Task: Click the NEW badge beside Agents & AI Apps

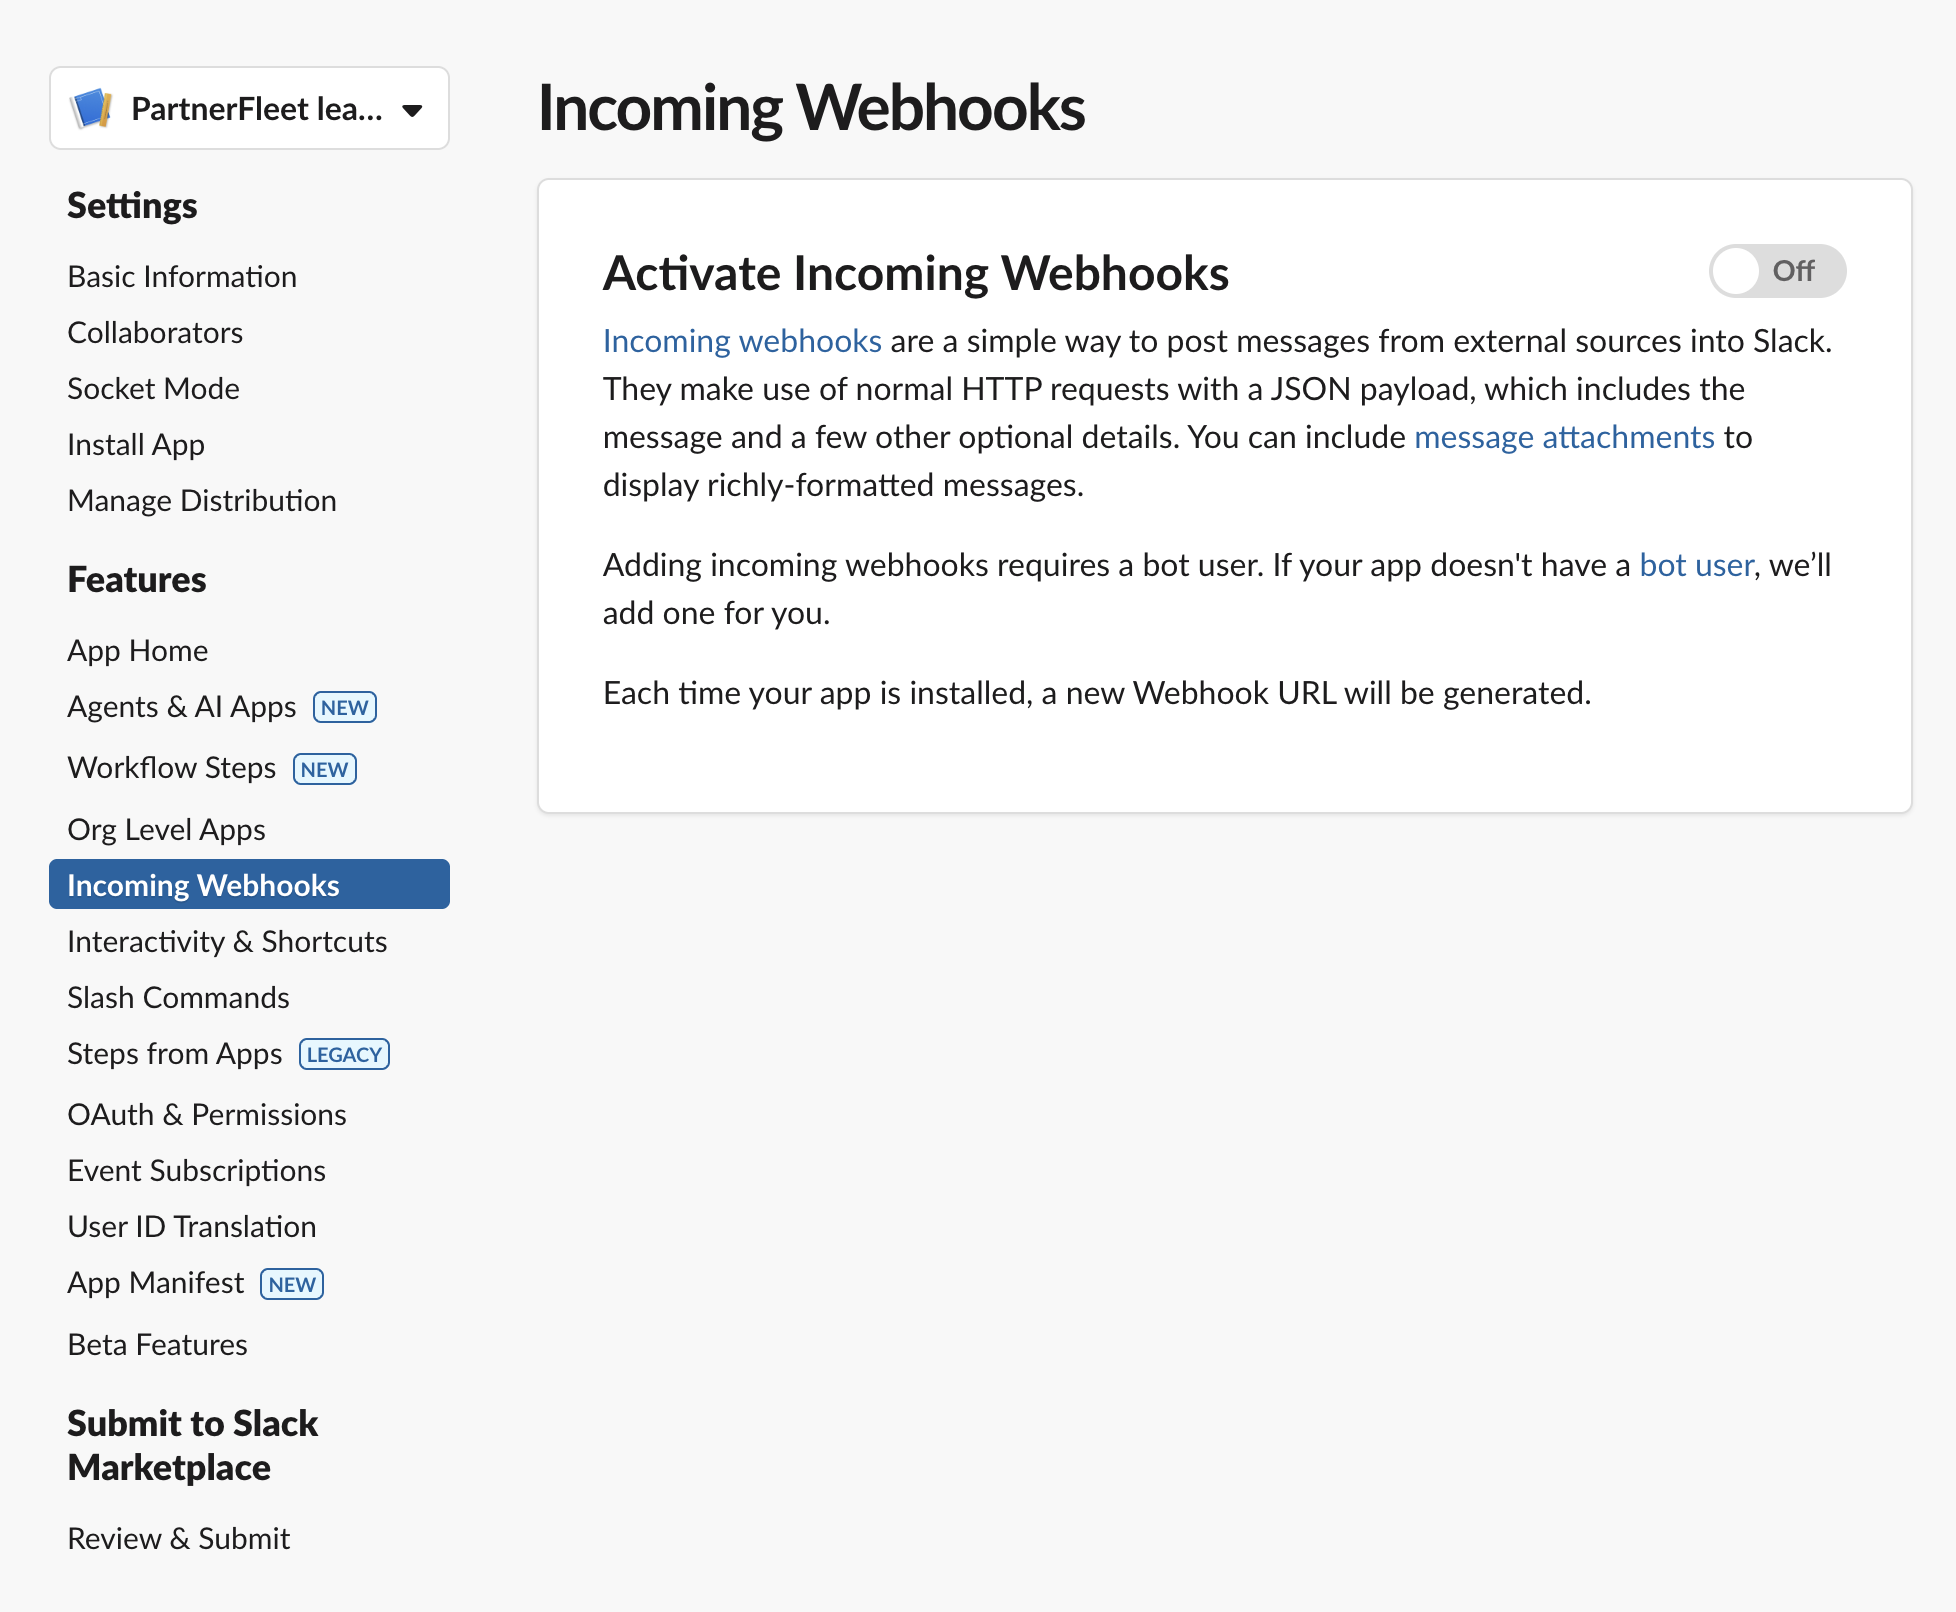Action: tap(345, 707)
